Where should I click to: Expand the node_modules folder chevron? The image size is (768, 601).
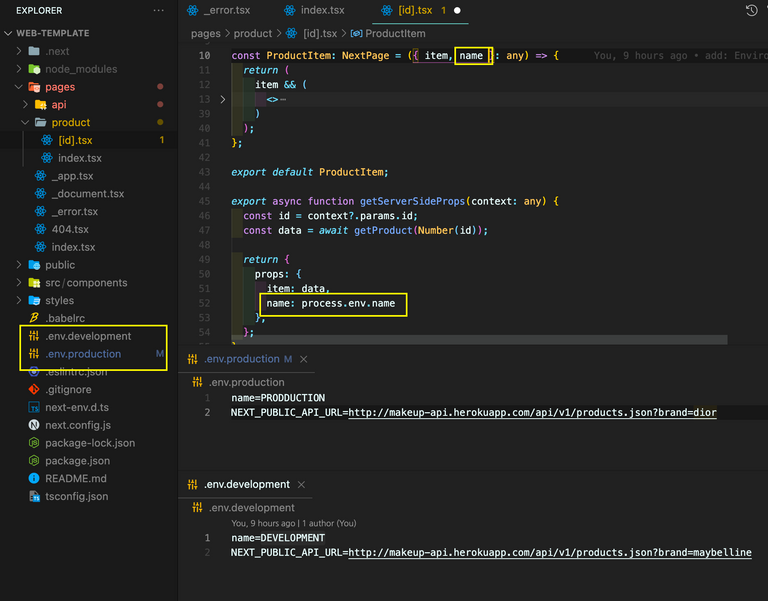click(x=19, y=69)
